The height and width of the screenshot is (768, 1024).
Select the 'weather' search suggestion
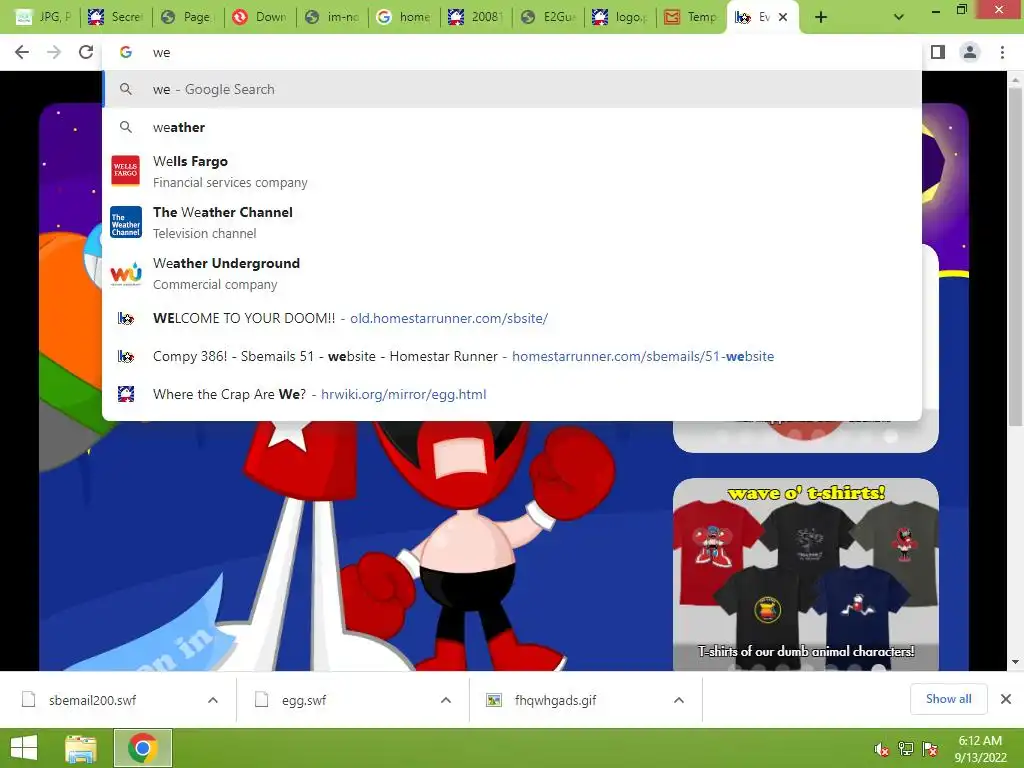[512, 127]
